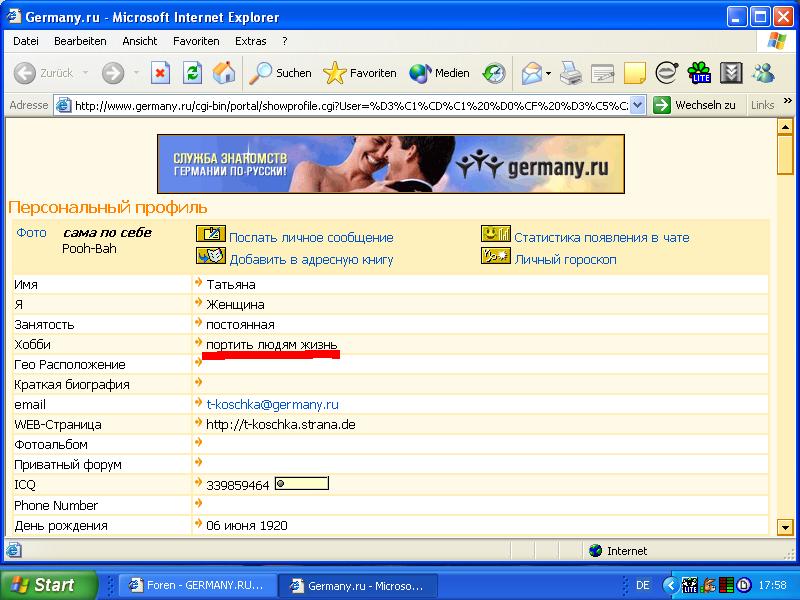Click Послать личное сообщение link
This screenshot has height=600, width=800.
point(311,238)
